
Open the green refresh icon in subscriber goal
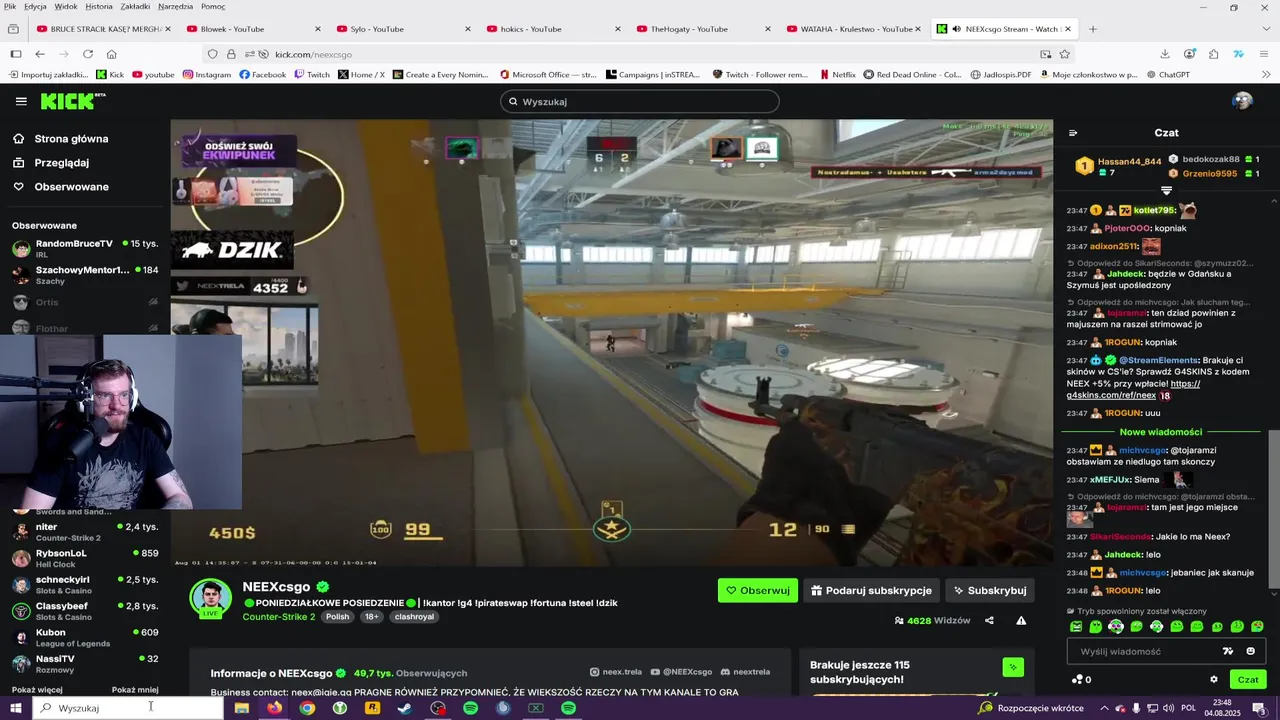tap(1013, 667)
